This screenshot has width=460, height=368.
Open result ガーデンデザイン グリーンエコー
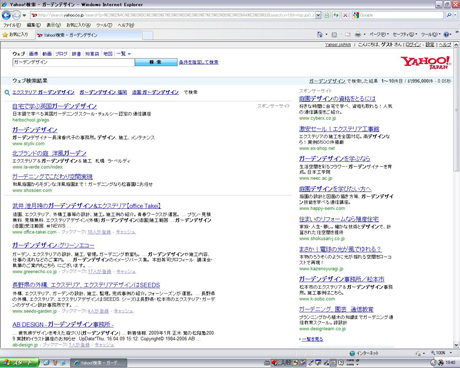click(53, 246)
